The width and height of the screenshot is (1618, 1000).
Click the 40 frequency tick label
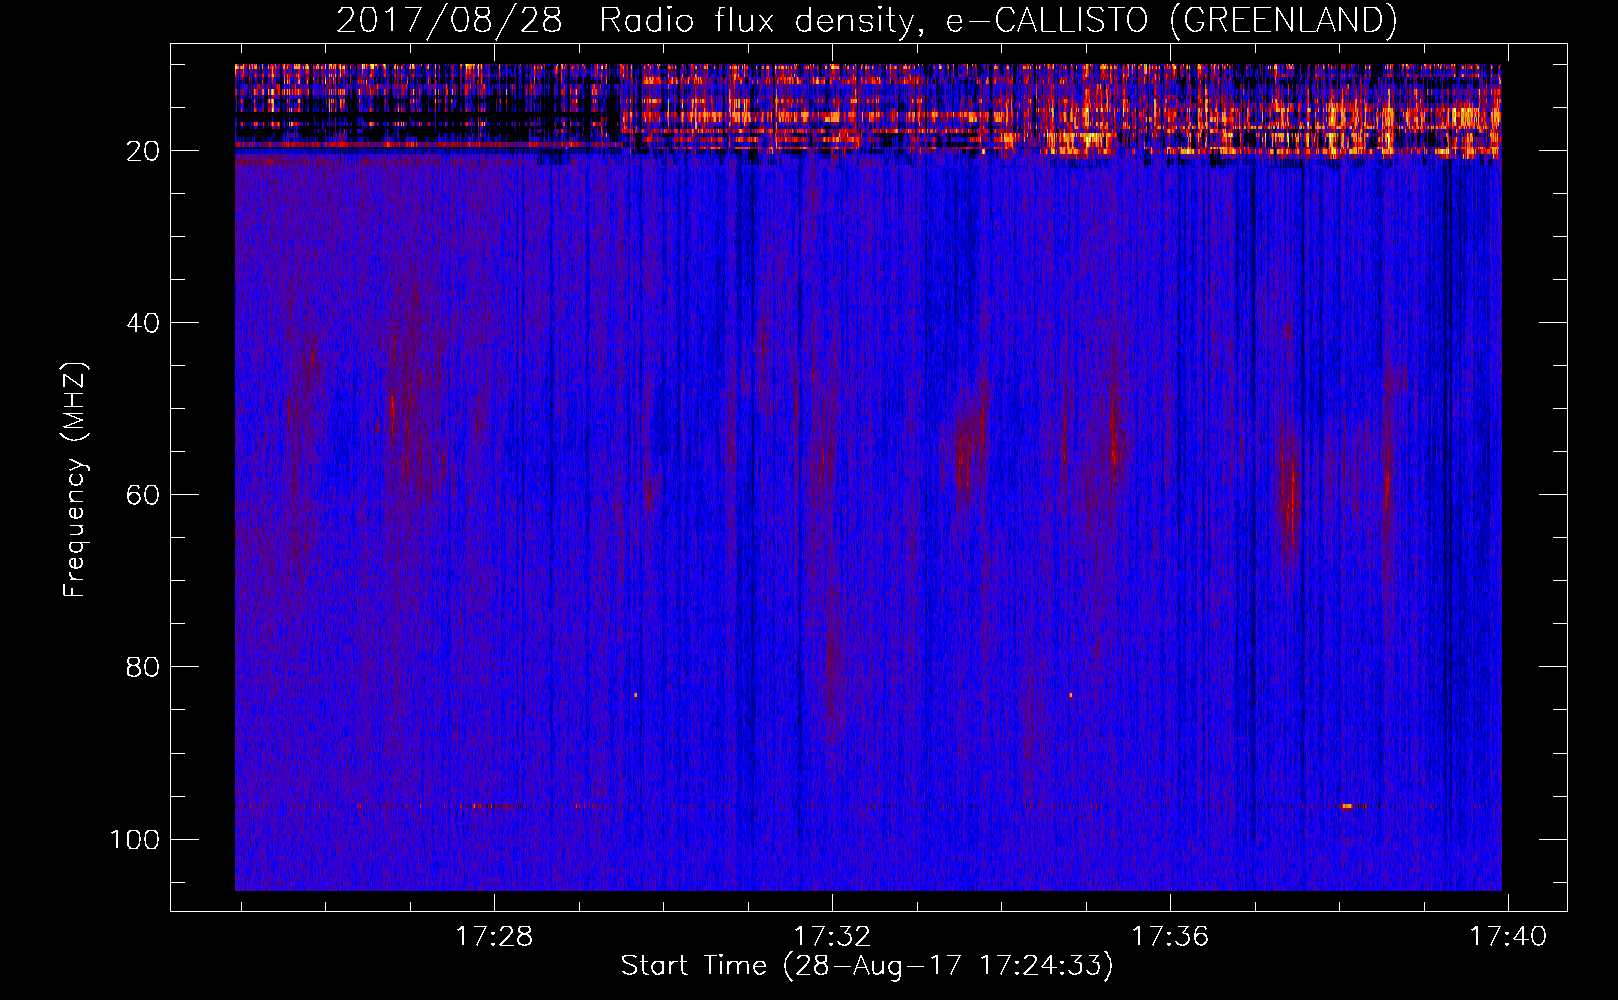pyautogui.click(x=143, y=323)
